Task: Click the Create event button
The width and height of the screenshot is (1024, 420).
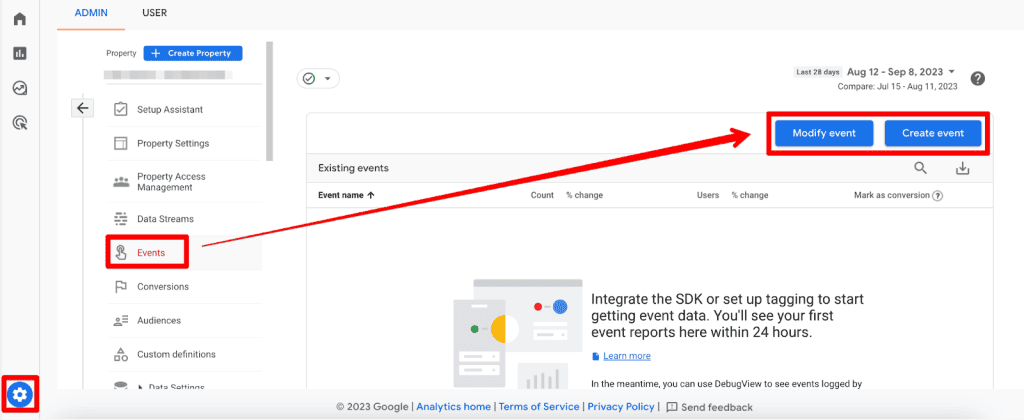Action: (x=933, y=133)
